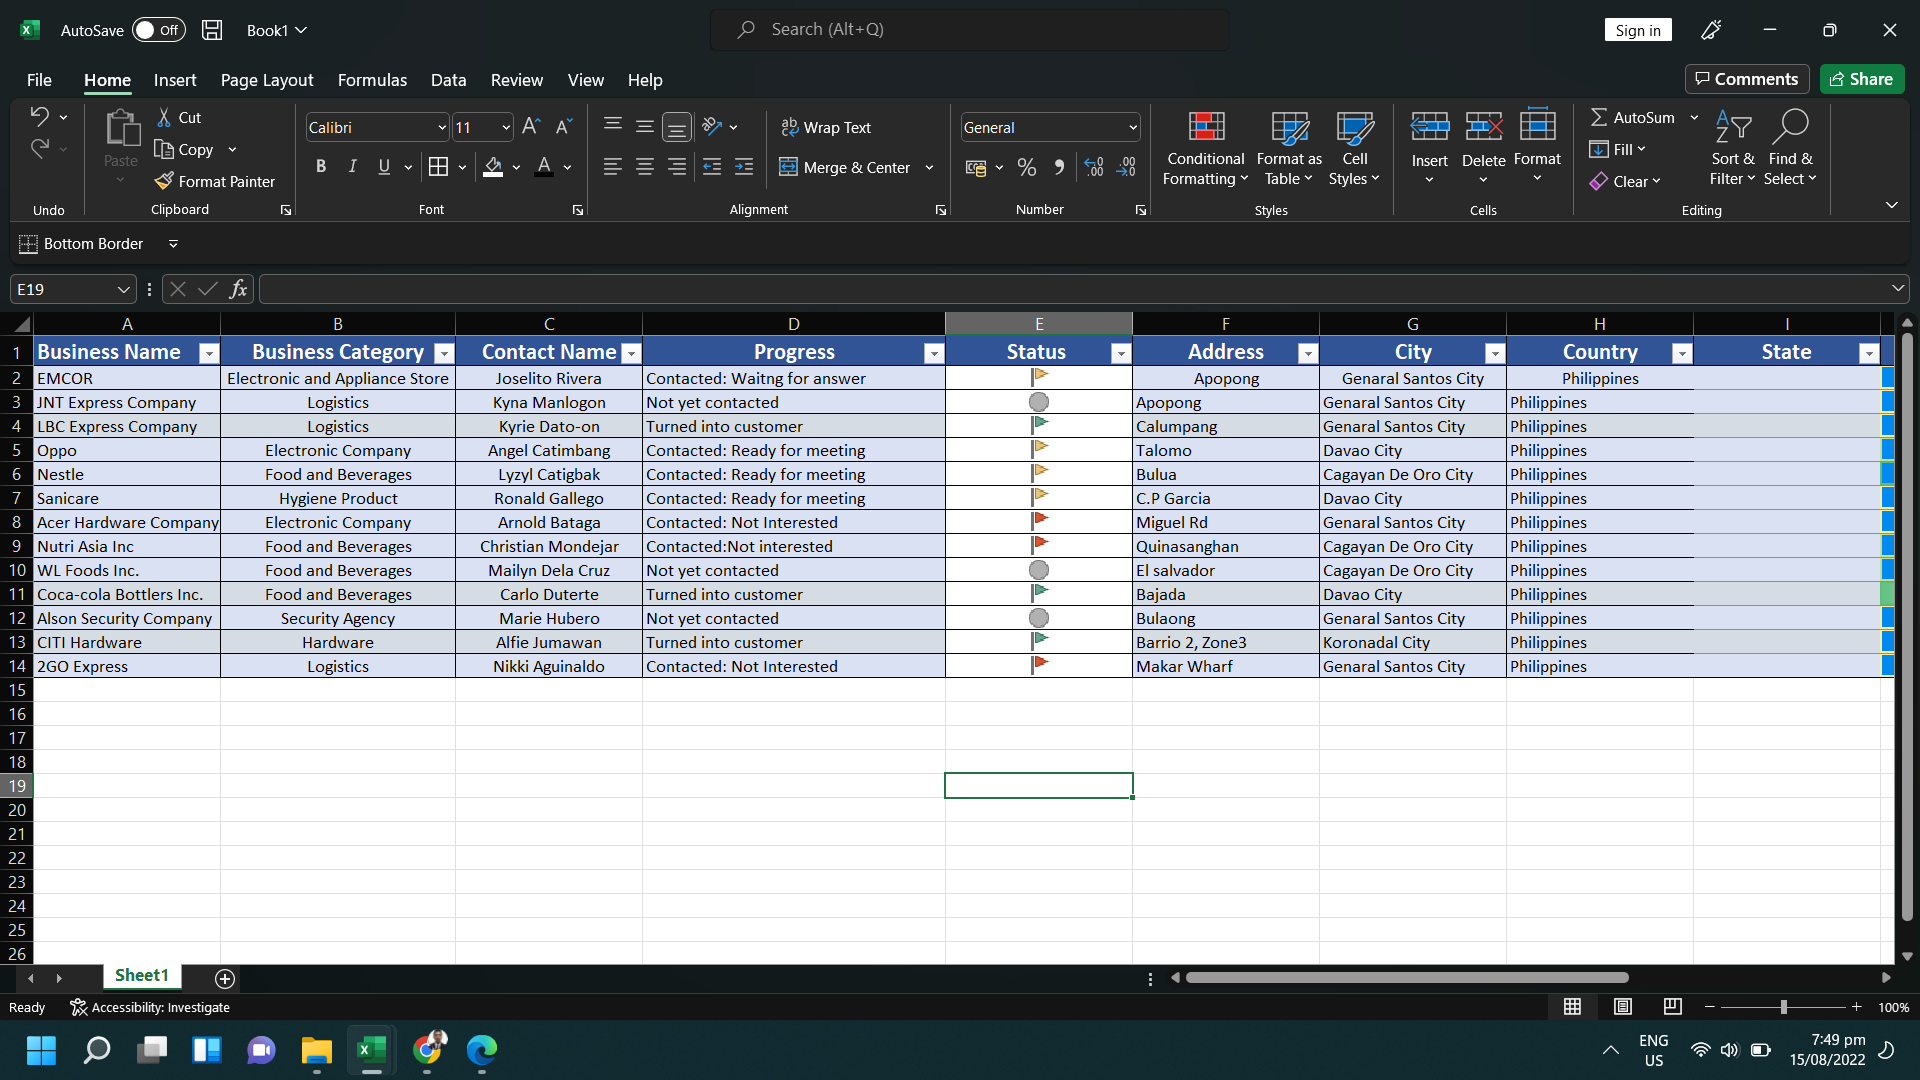The image size is (1920, 1080).
Task: Click the Sign in button
Action: click(x=1637, y=30)
